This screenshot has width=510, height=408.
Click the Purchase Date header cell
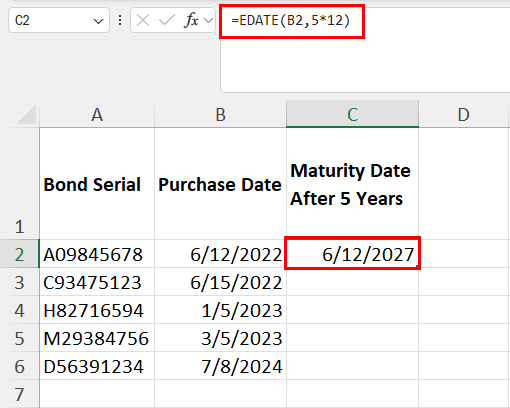pyautogui.click(x=220, y=184)
